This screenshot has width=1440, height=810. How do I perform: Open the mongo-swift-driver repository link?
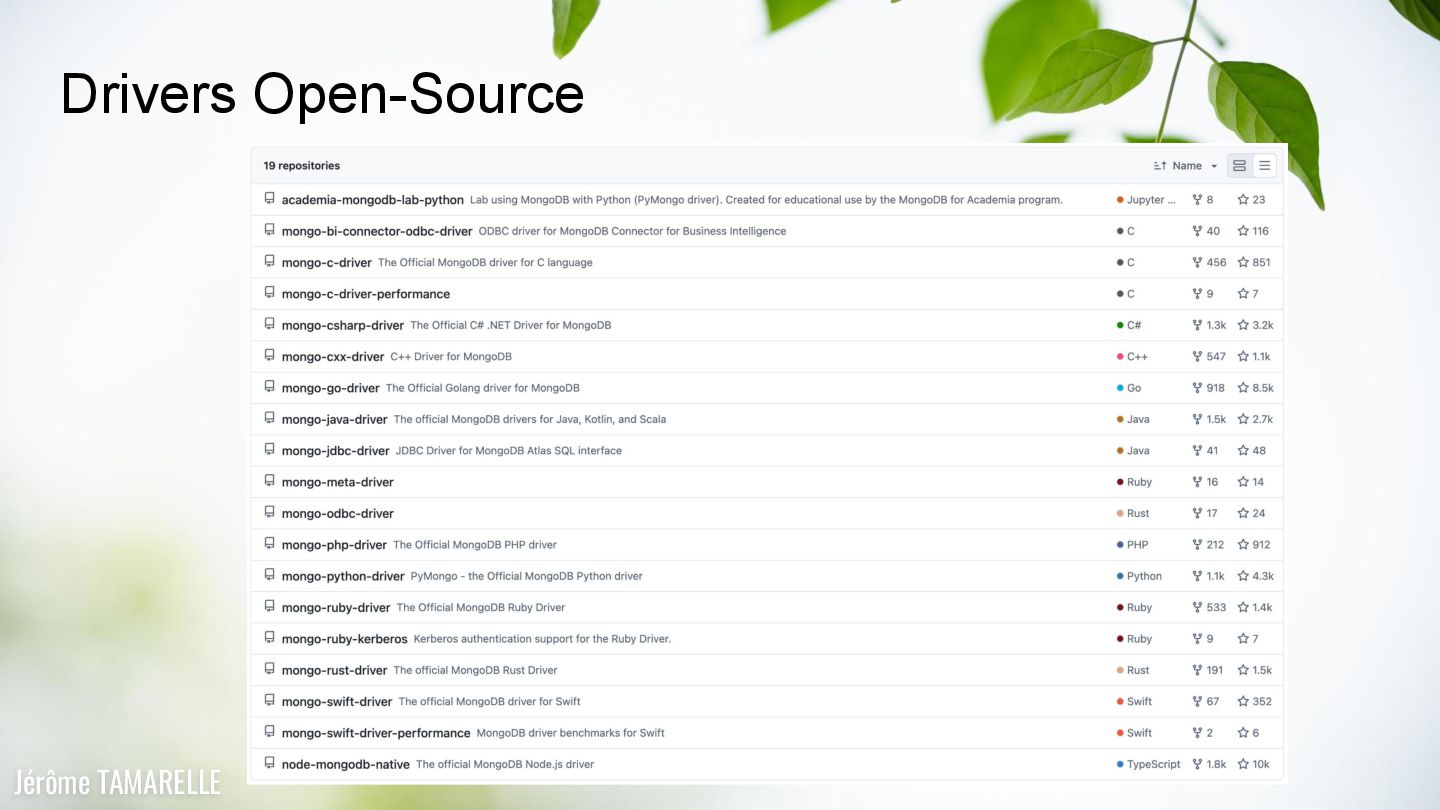click(337, 702)
